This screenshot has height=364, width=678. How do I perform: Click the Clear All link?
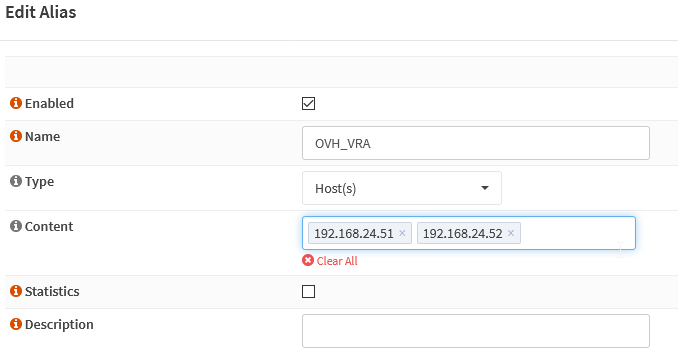point(337,261)
